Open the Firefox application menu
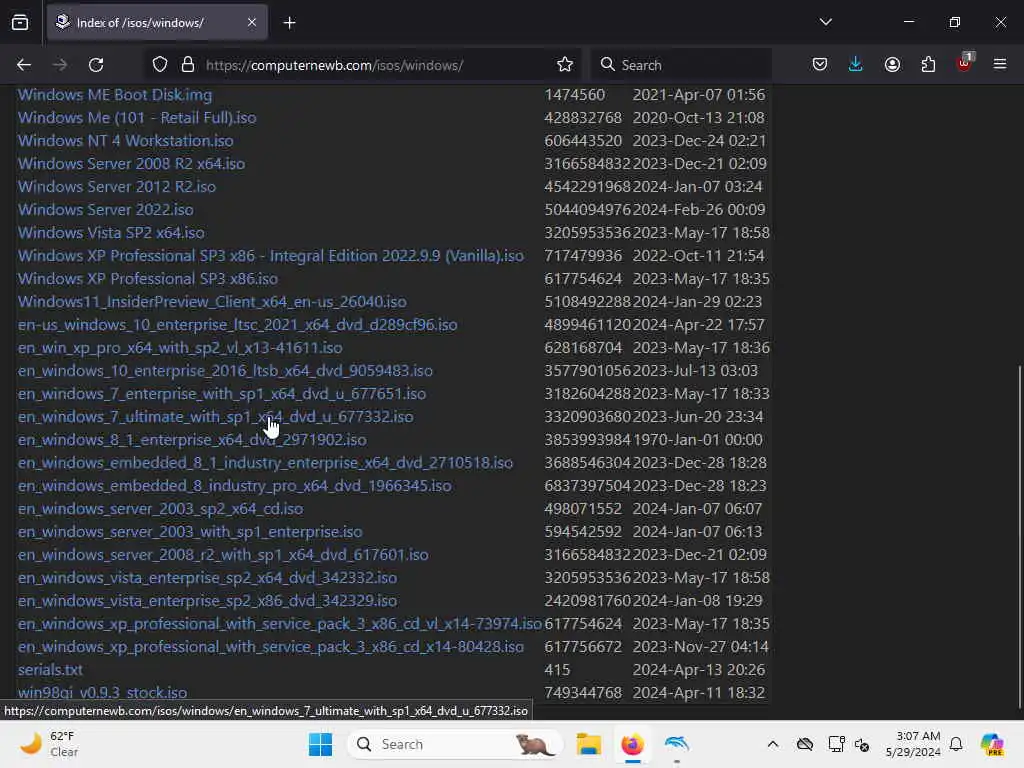 pos(1000,65)
